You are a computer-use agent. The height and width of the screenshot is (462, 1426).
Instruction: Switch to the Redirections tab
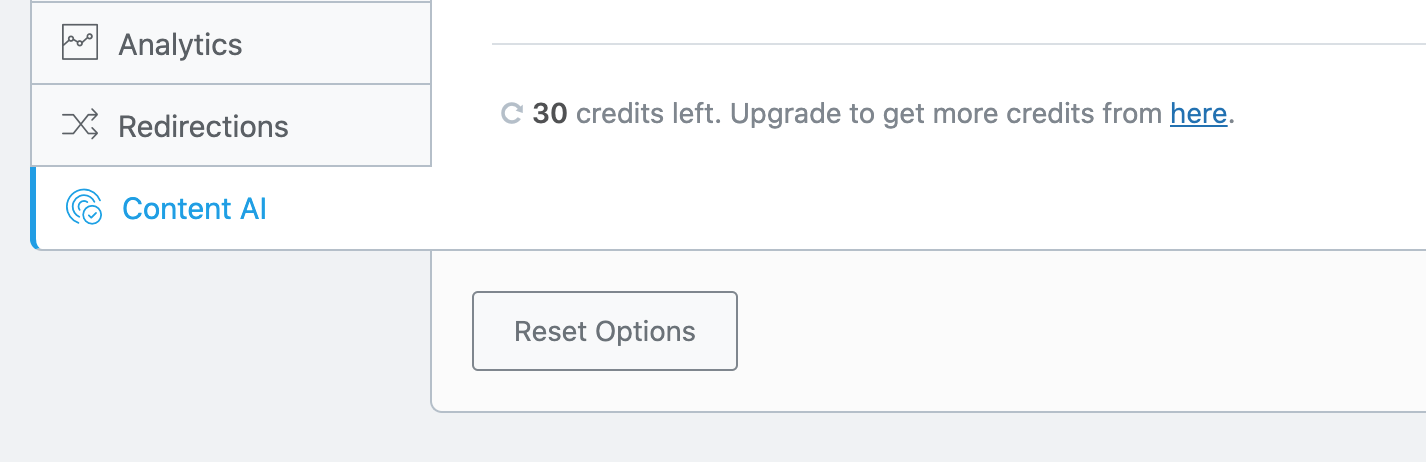(x=231, y=126)
